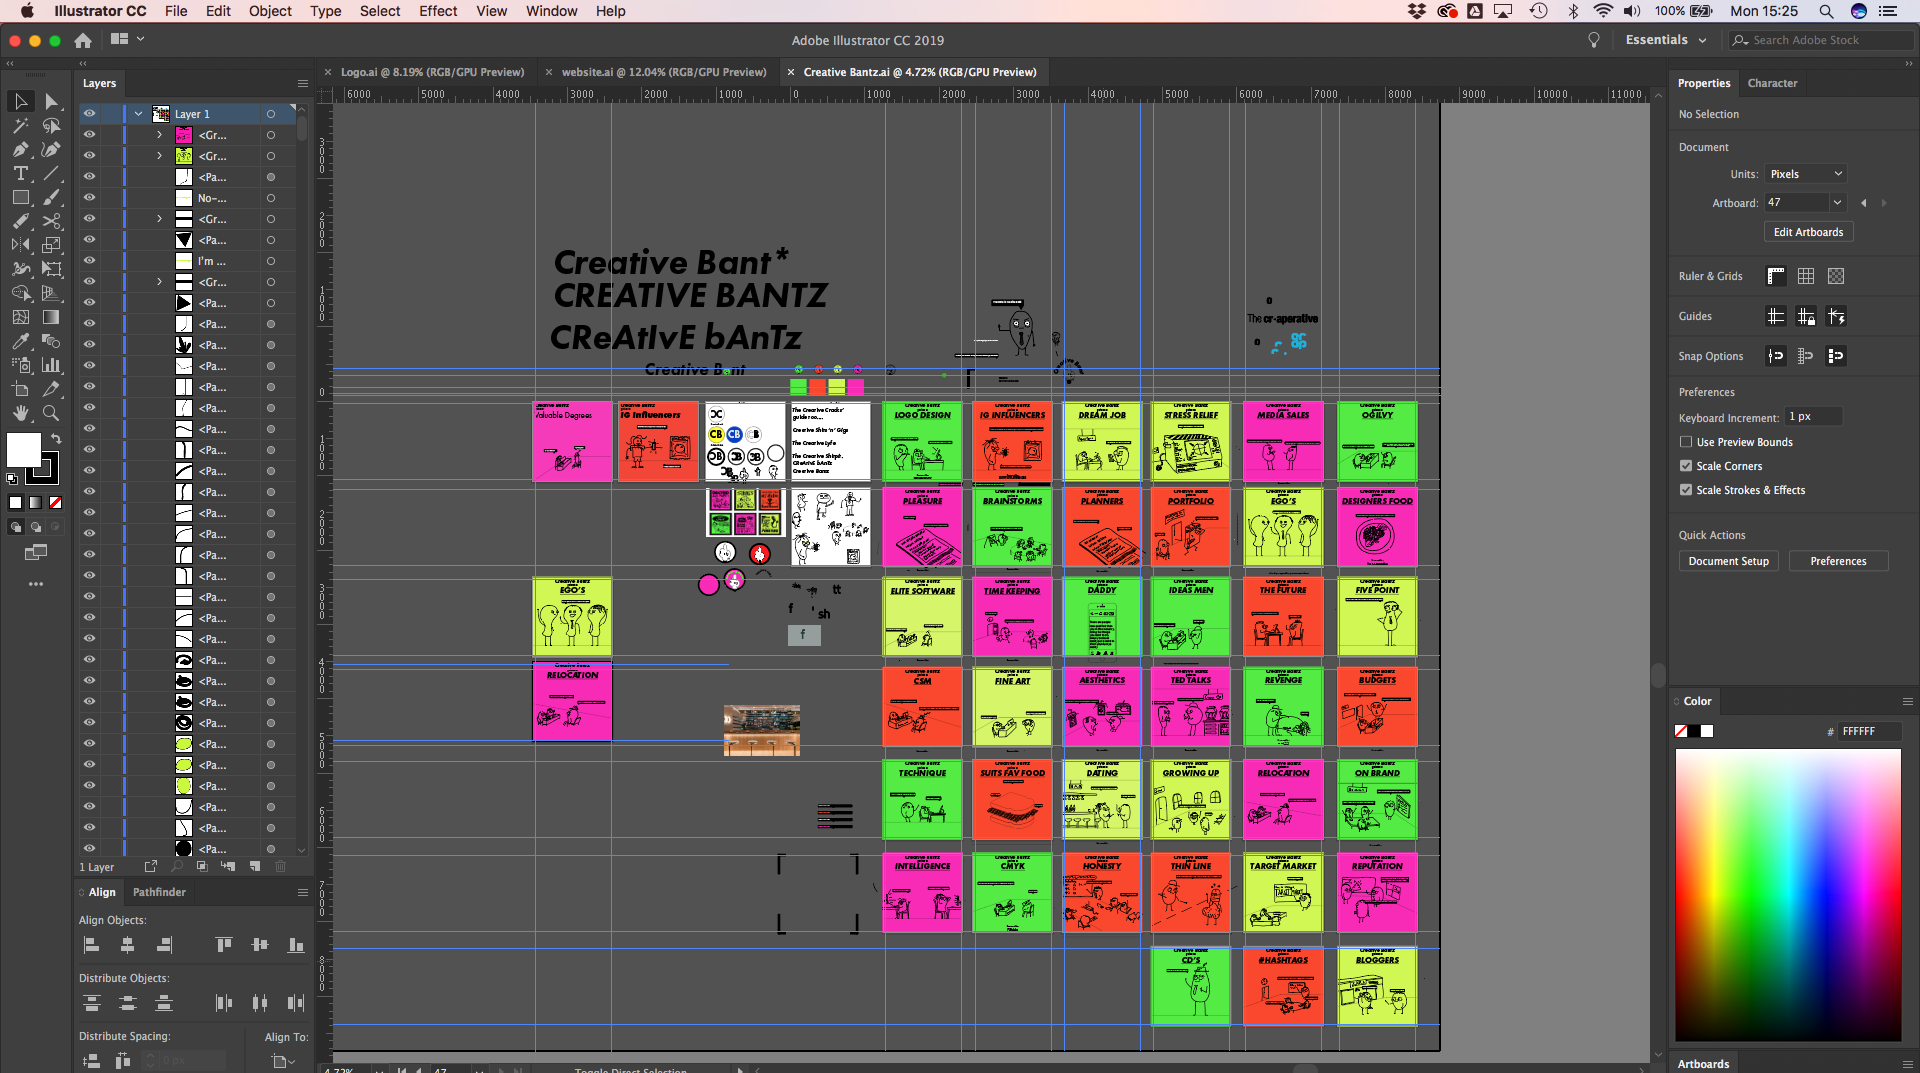Select the Selection (black arrow) tool

[20, 101]
